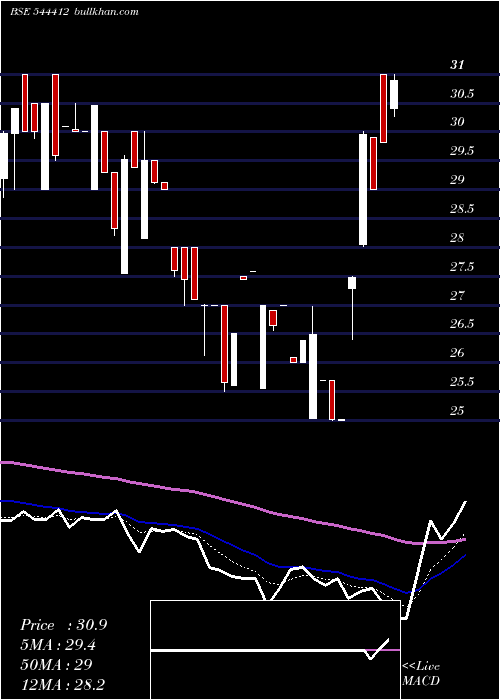Click the 27.5 price axis label
The height and width of the screenshot is (700, 500).
[461, 267]
